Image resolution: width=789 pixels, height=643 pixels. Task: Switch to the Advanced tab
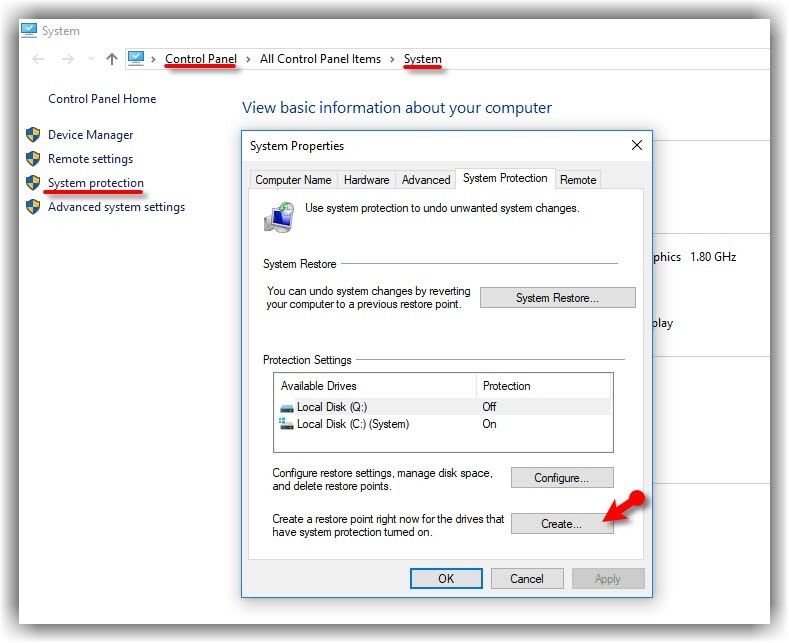(x=426, y=180)
